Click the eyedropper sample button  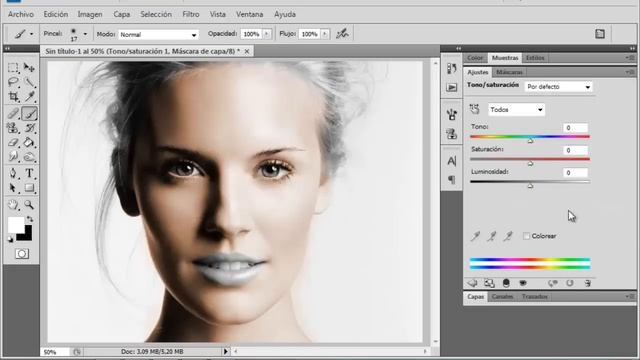click(x=475, y=236)
